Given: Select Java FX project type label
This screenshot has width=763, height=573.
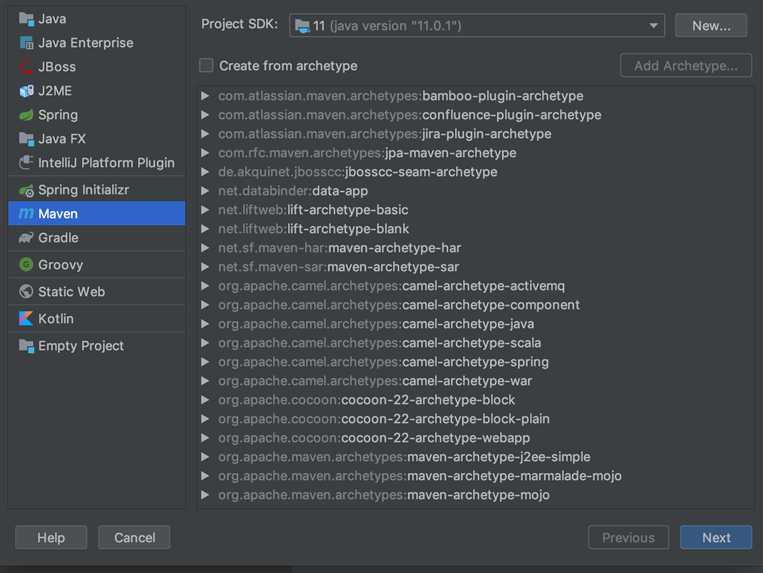Looking at the screenshot, I should pyautogui.click(x=62, y=139).
